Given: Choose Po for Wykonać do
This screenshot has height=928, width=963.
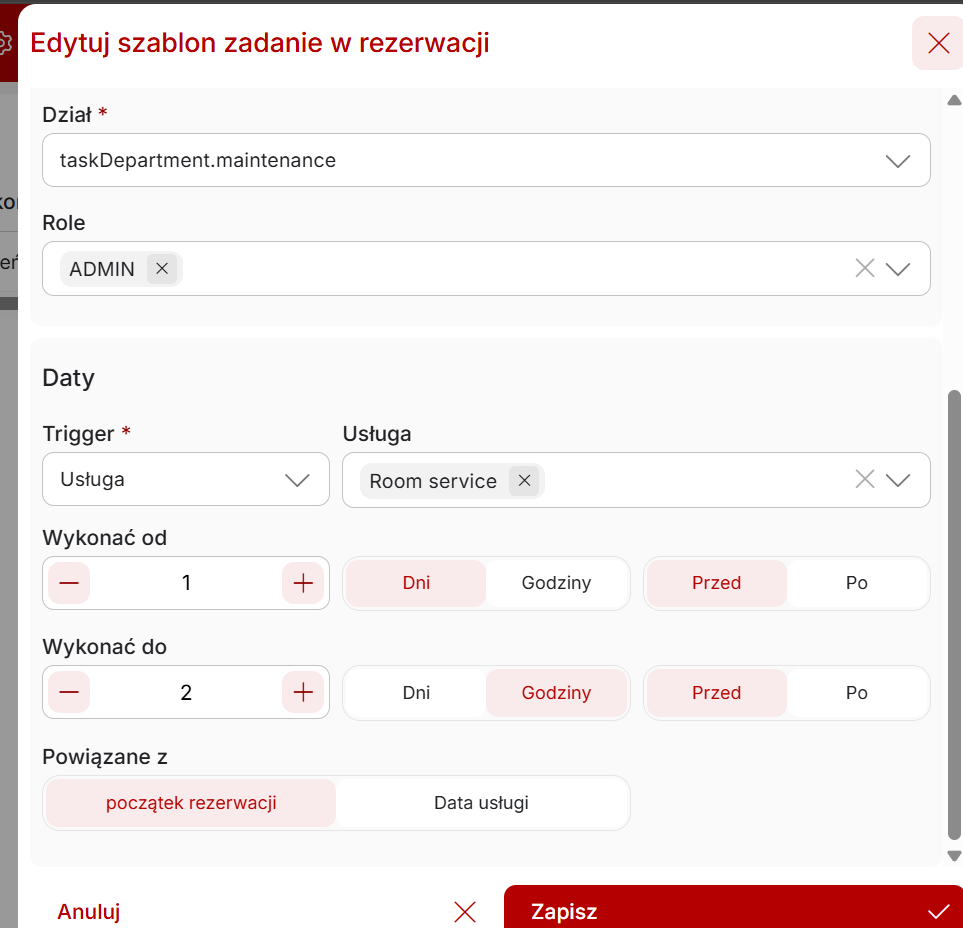Looking at the screenshot, I should point(856,693).
